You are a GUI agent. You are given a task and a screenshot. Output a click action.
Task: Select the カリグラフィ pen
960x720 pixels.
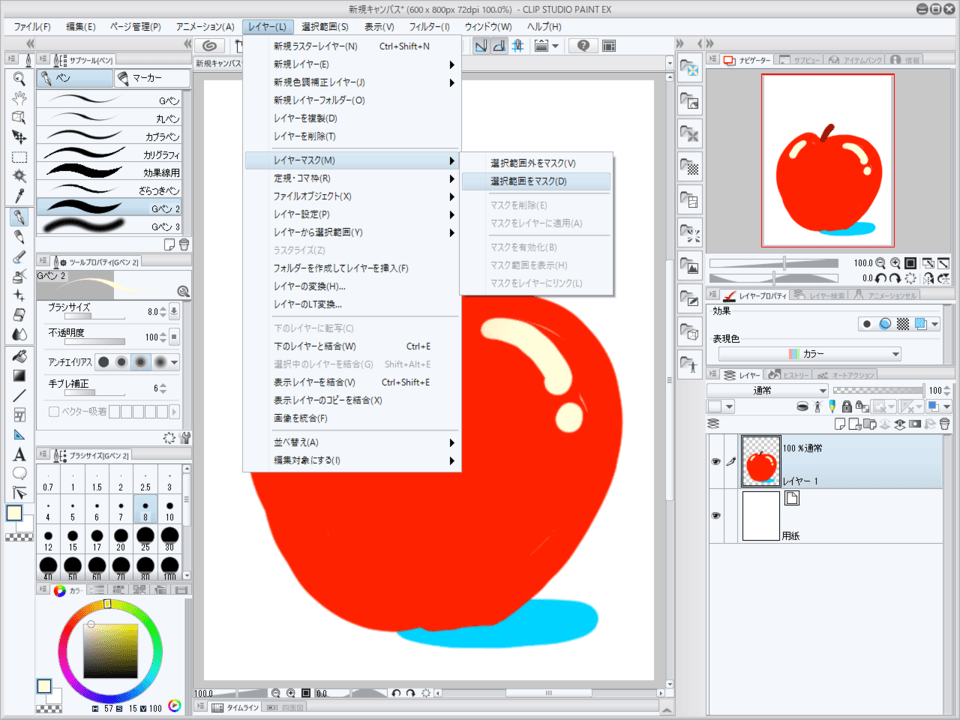pos(109,154)
